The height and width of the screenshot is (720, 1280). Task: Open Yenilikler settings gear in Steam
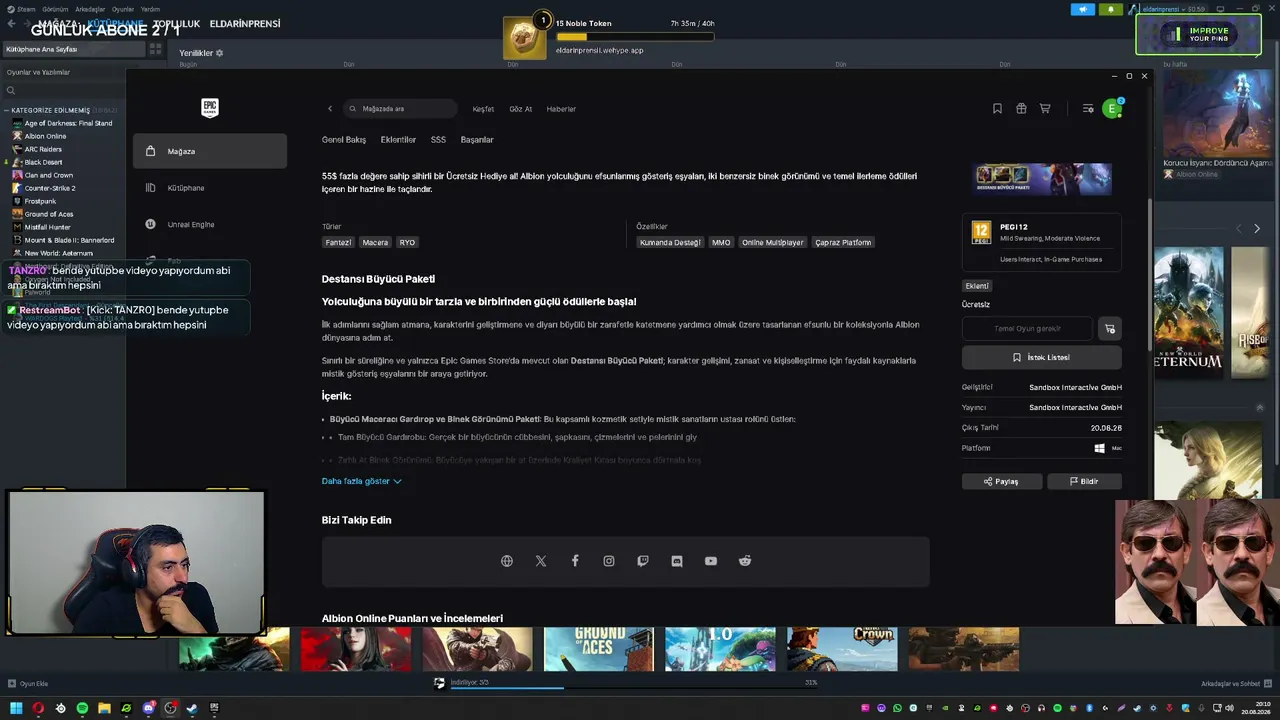(x=220, y=53)
